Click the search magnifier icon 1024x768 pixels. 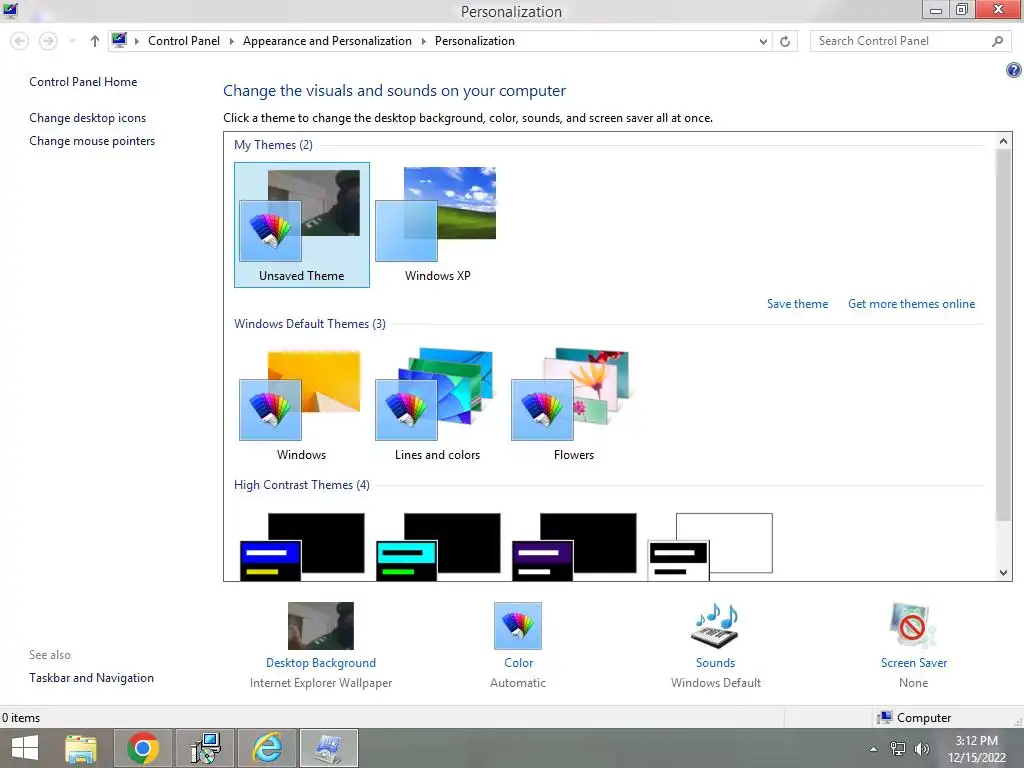997,41
